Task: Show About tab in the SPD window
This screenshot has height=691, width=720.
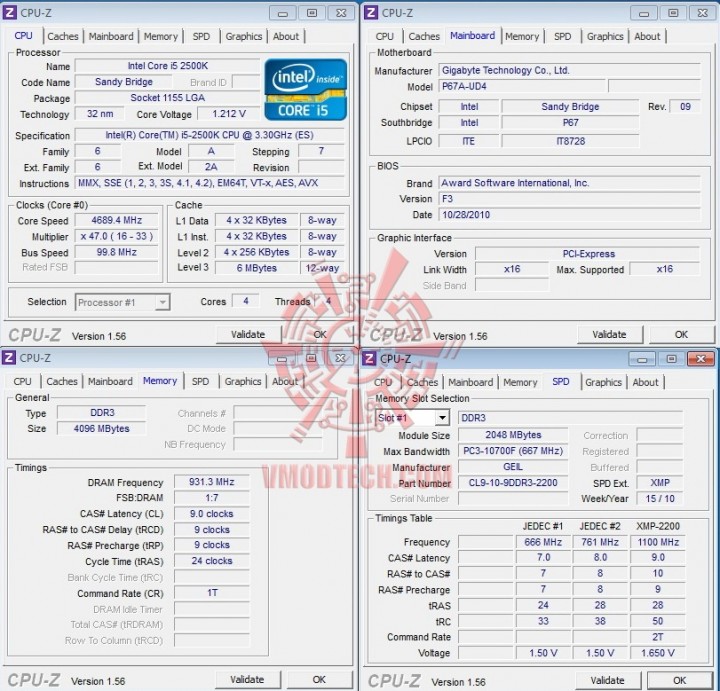Action: 645,382
